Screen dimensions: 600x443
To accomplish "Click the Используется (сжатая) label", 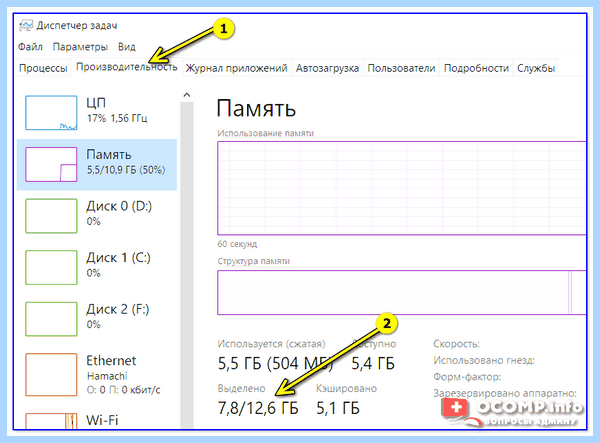I will (x=271, y=344).
